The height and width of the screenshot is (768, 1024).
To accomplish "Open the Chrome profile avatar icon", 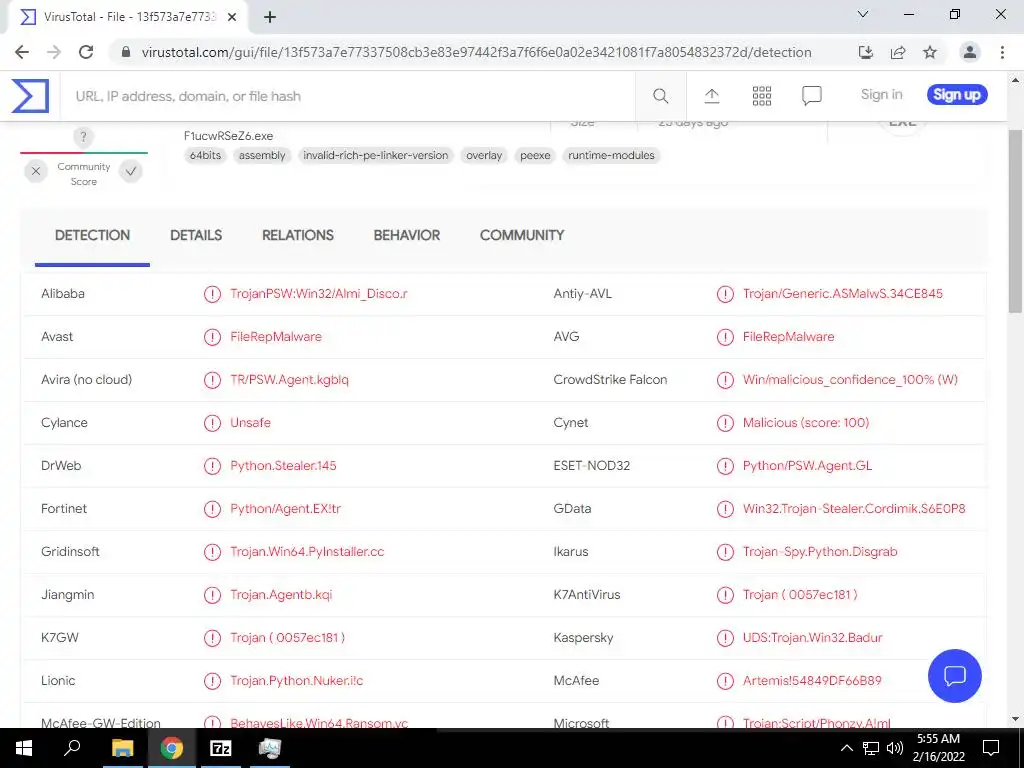I will [x=970, y=52].
